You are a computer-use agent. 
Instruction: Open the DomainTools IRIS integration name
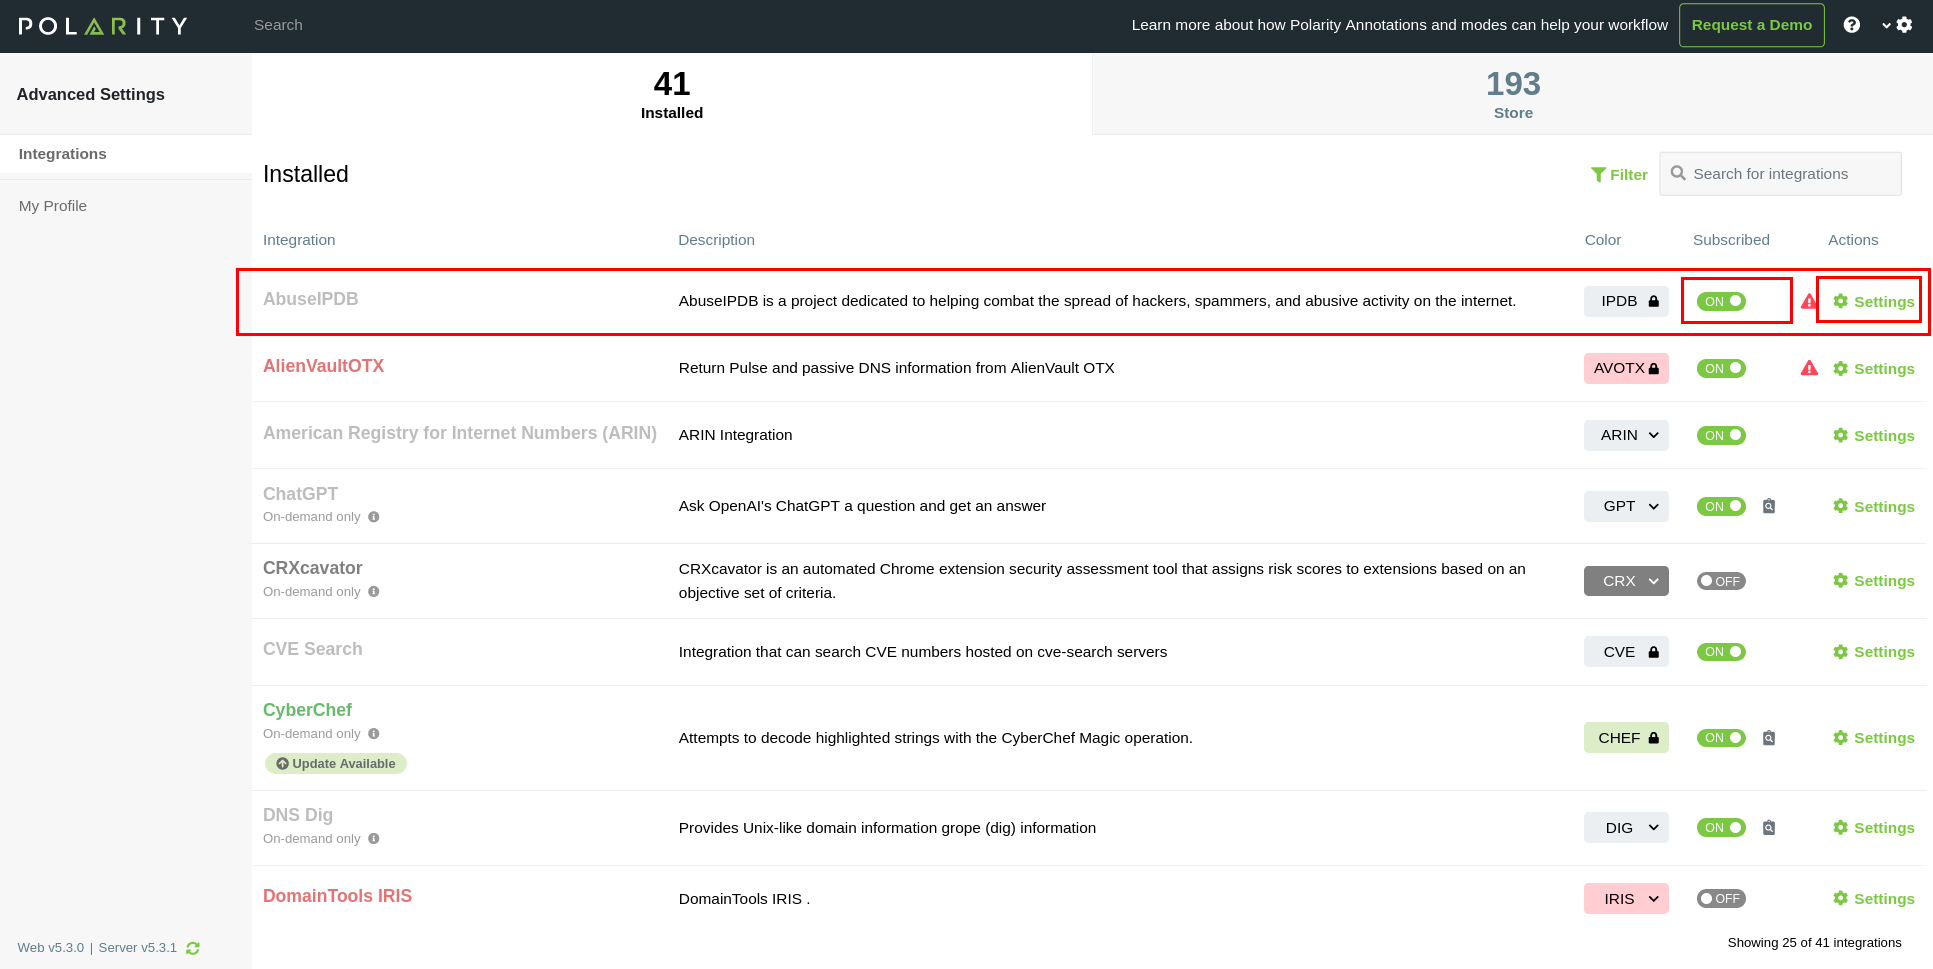click(337, 896)
